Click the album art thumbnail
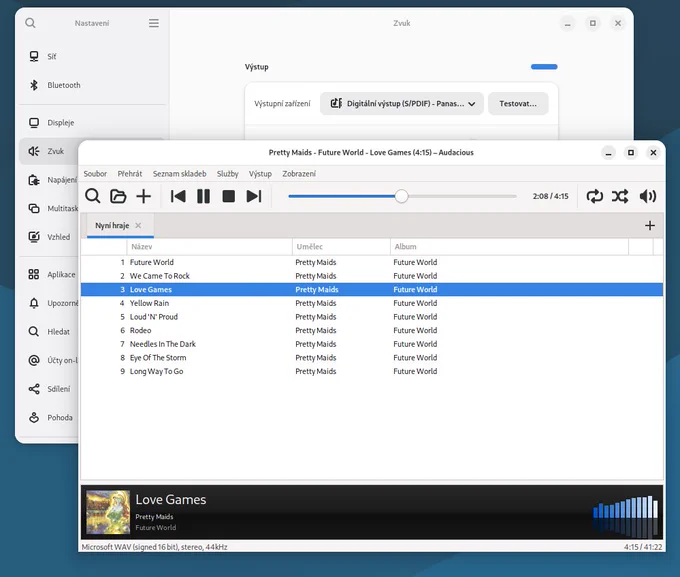The image size is (680, 577). [x=108, y=512]
